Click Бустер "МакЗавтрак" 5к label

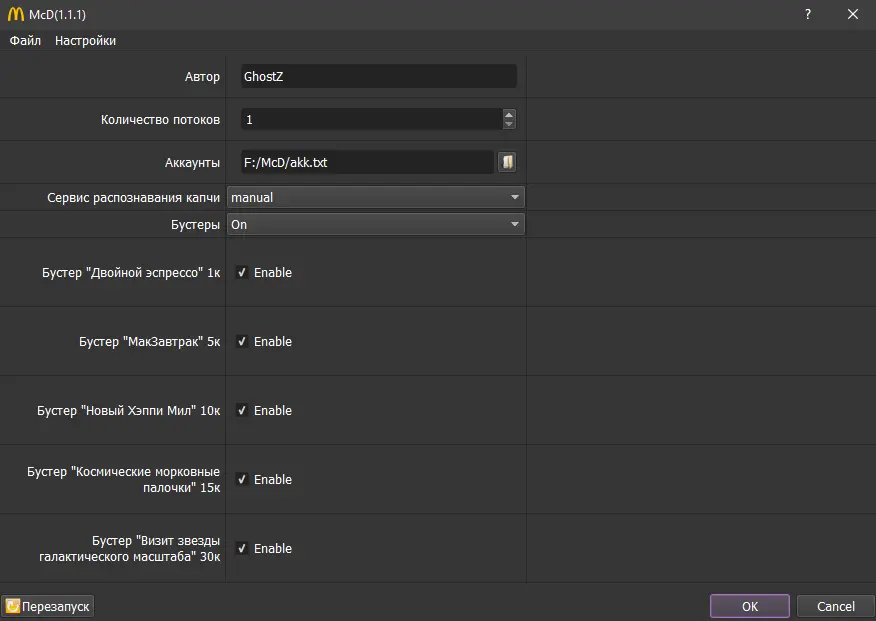click(x=150, y=341)
